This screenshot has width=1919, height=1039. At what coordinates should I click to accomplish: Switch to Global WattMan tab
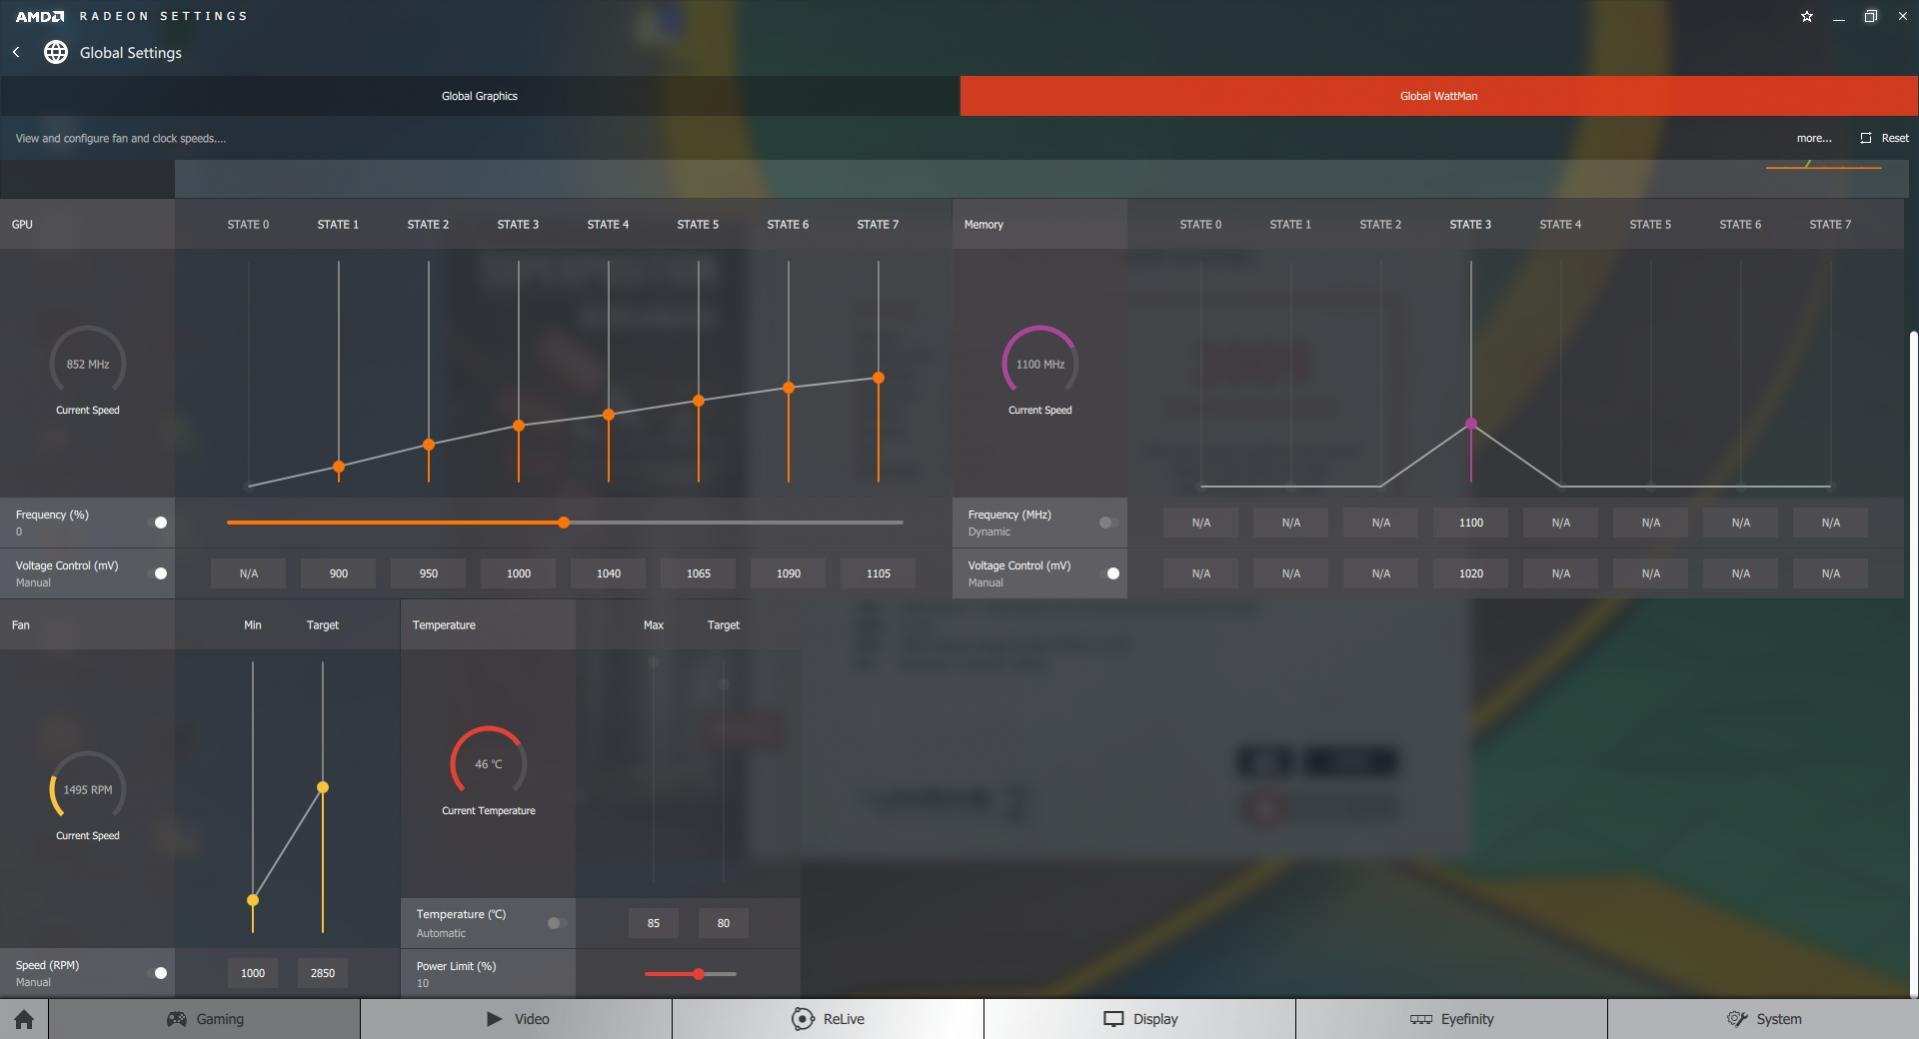coord(1439,96)
